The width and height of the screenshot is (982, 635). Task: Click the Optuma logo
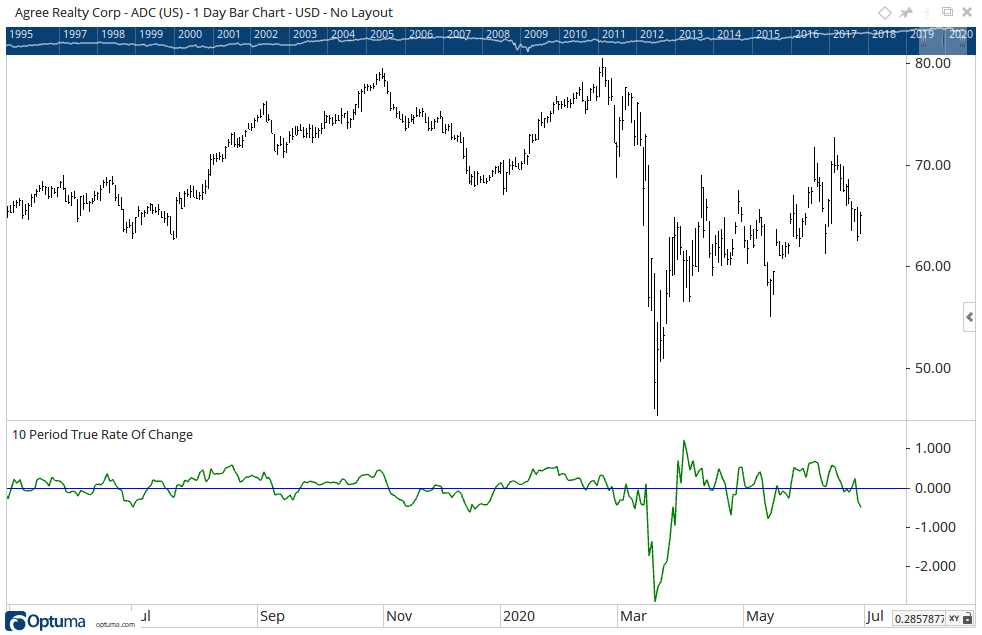coord(46,621)
